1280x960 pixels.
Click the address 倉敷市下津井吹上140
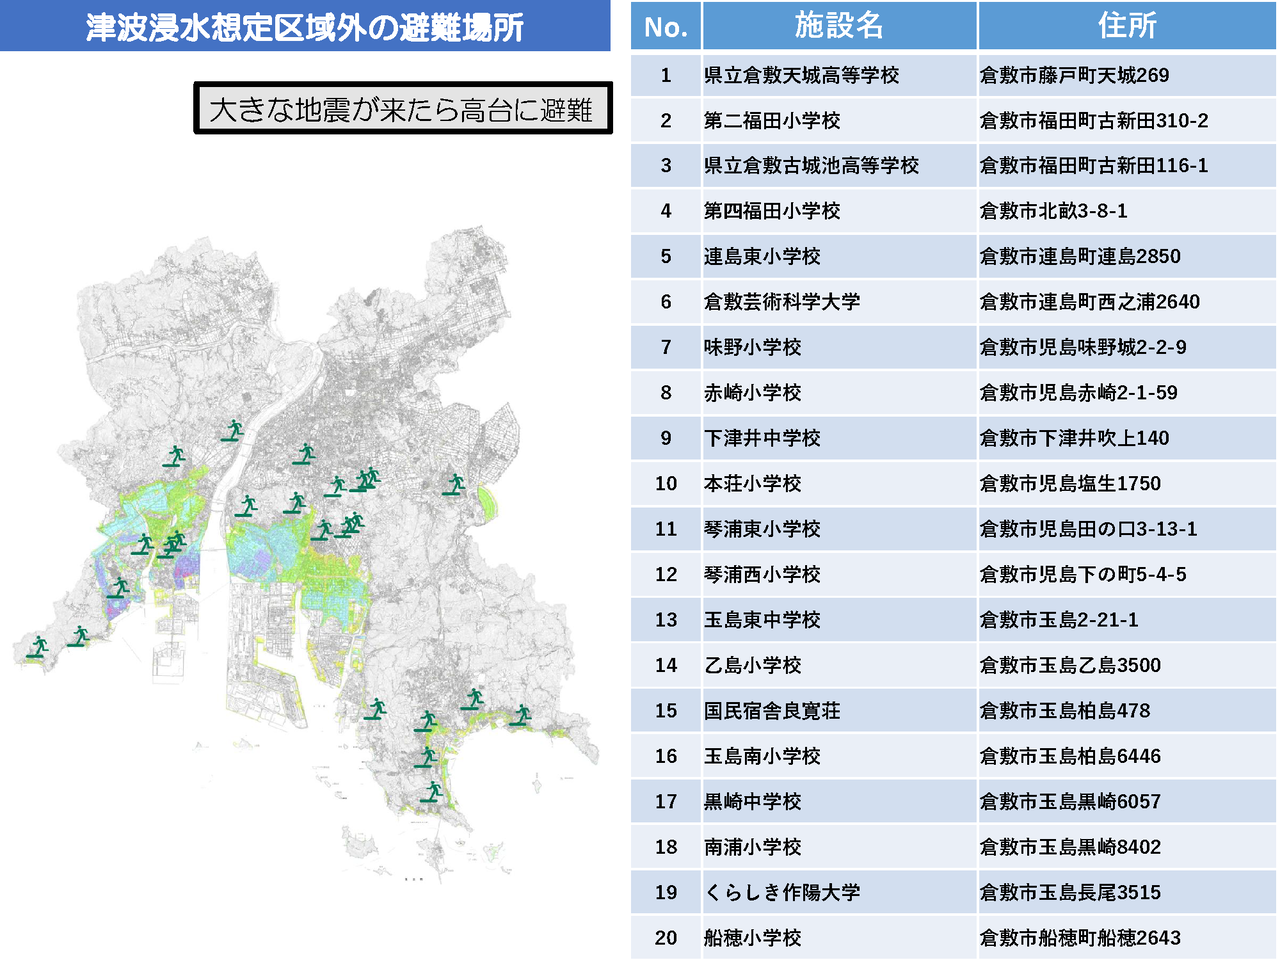tap(1074, 438)
